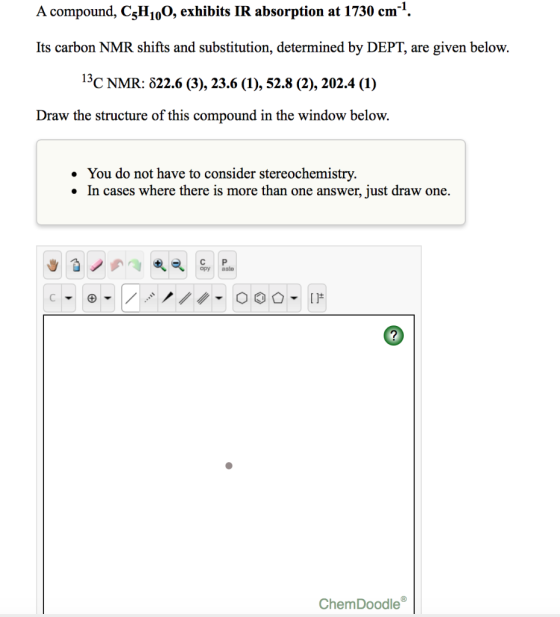Click the clear canvas spray bottle icon
This screenshot has height=617, width=560.
[75, 265]
